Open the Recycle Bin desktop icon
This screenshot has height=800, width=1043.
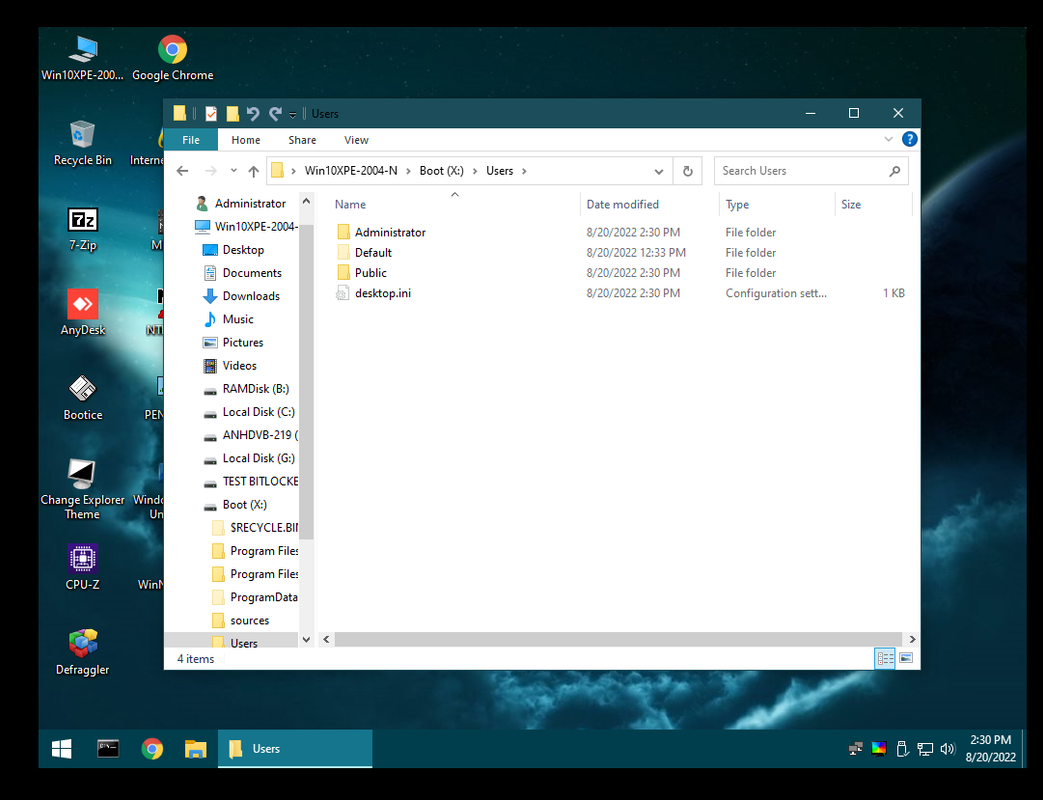tap(82, 143)
